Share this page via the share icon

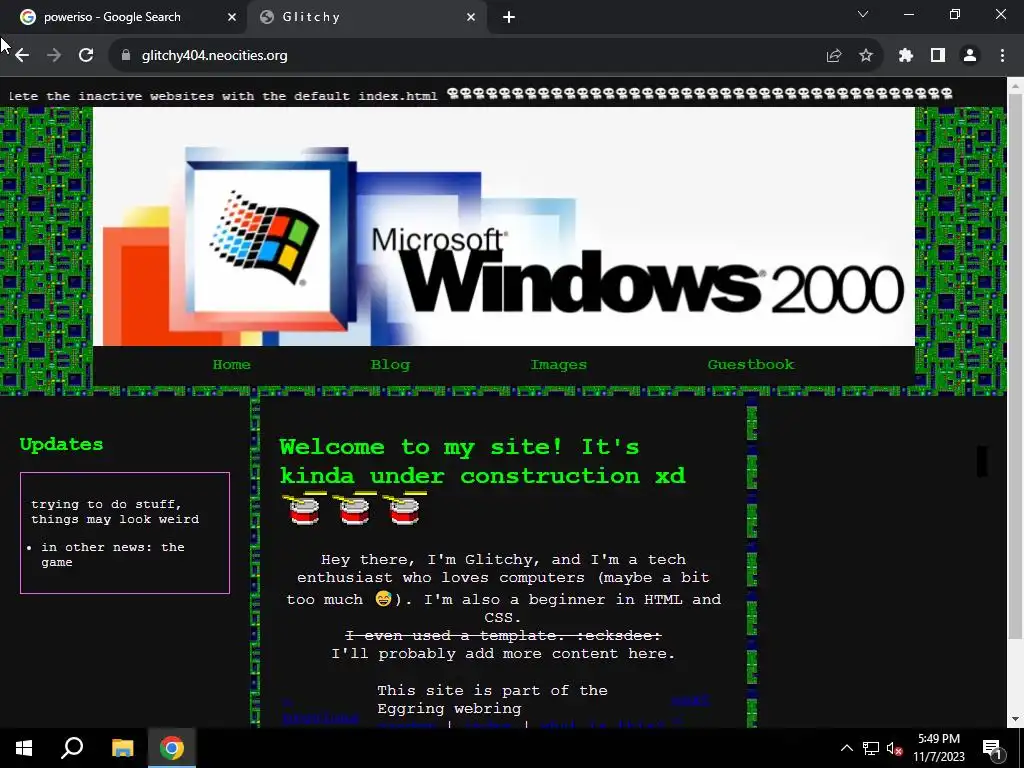834,56
